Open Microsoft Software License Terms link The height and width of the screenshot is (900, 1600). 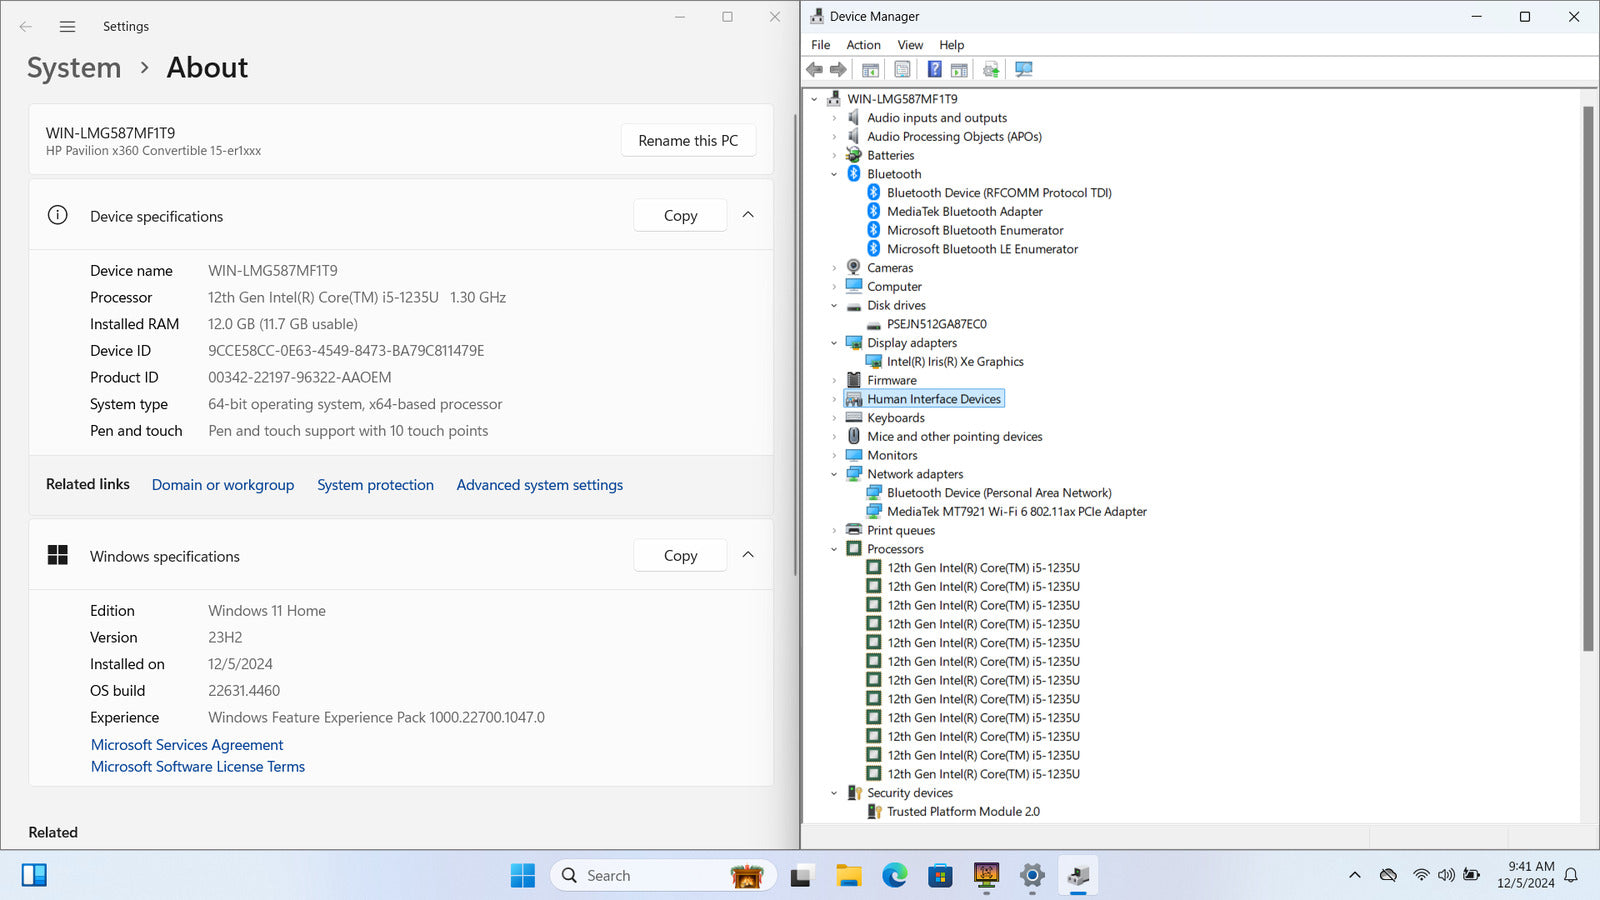tap(198, 767)
